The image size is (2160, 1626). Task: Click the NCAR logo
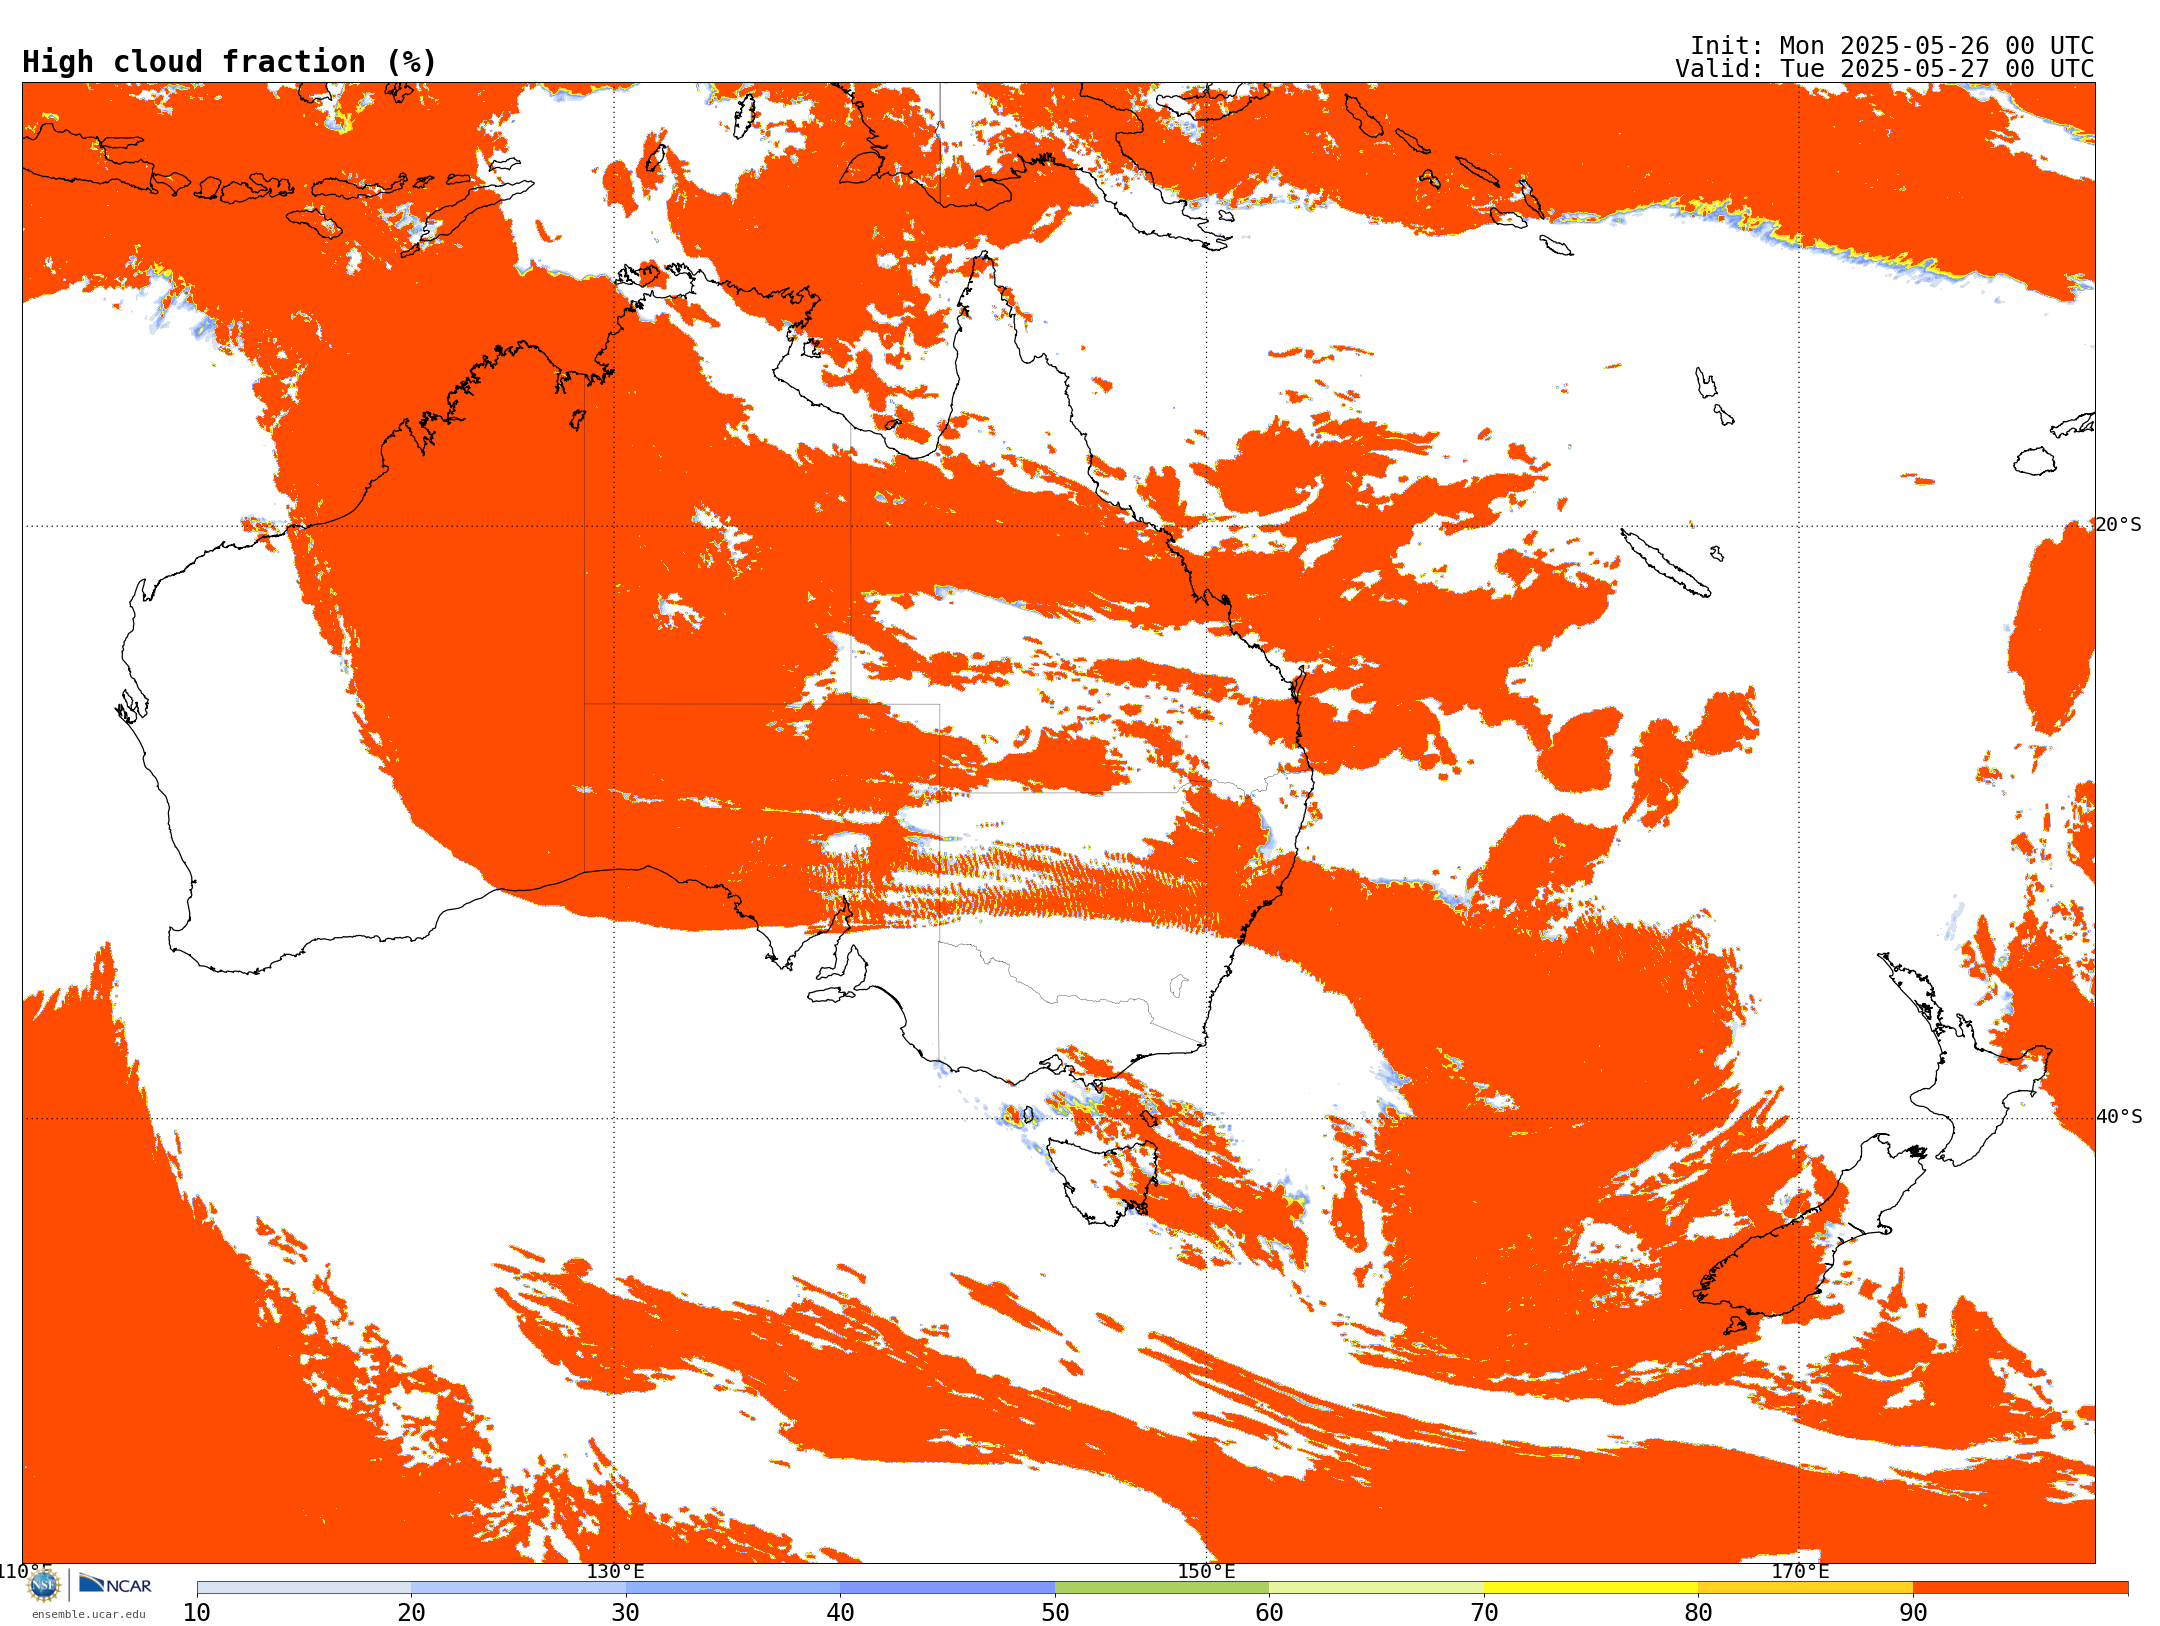click(x=115, y=1584)
